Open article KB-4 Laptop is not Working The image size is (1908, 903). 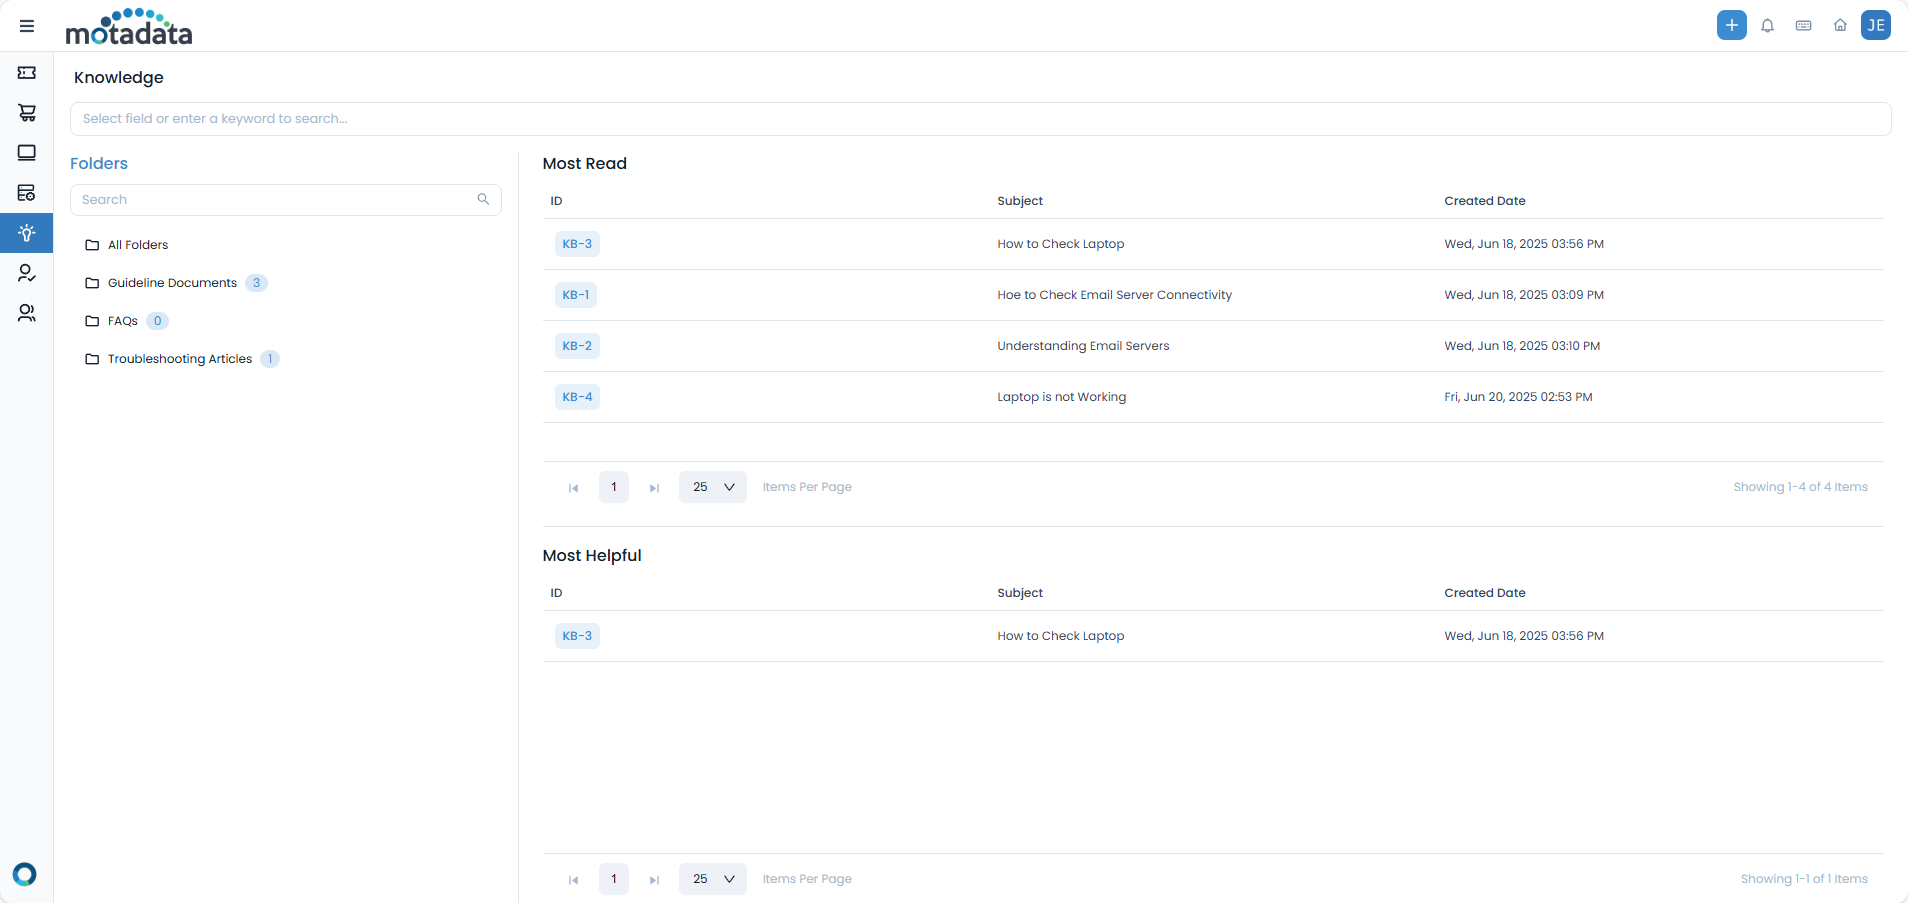click(x=577, y=396)
